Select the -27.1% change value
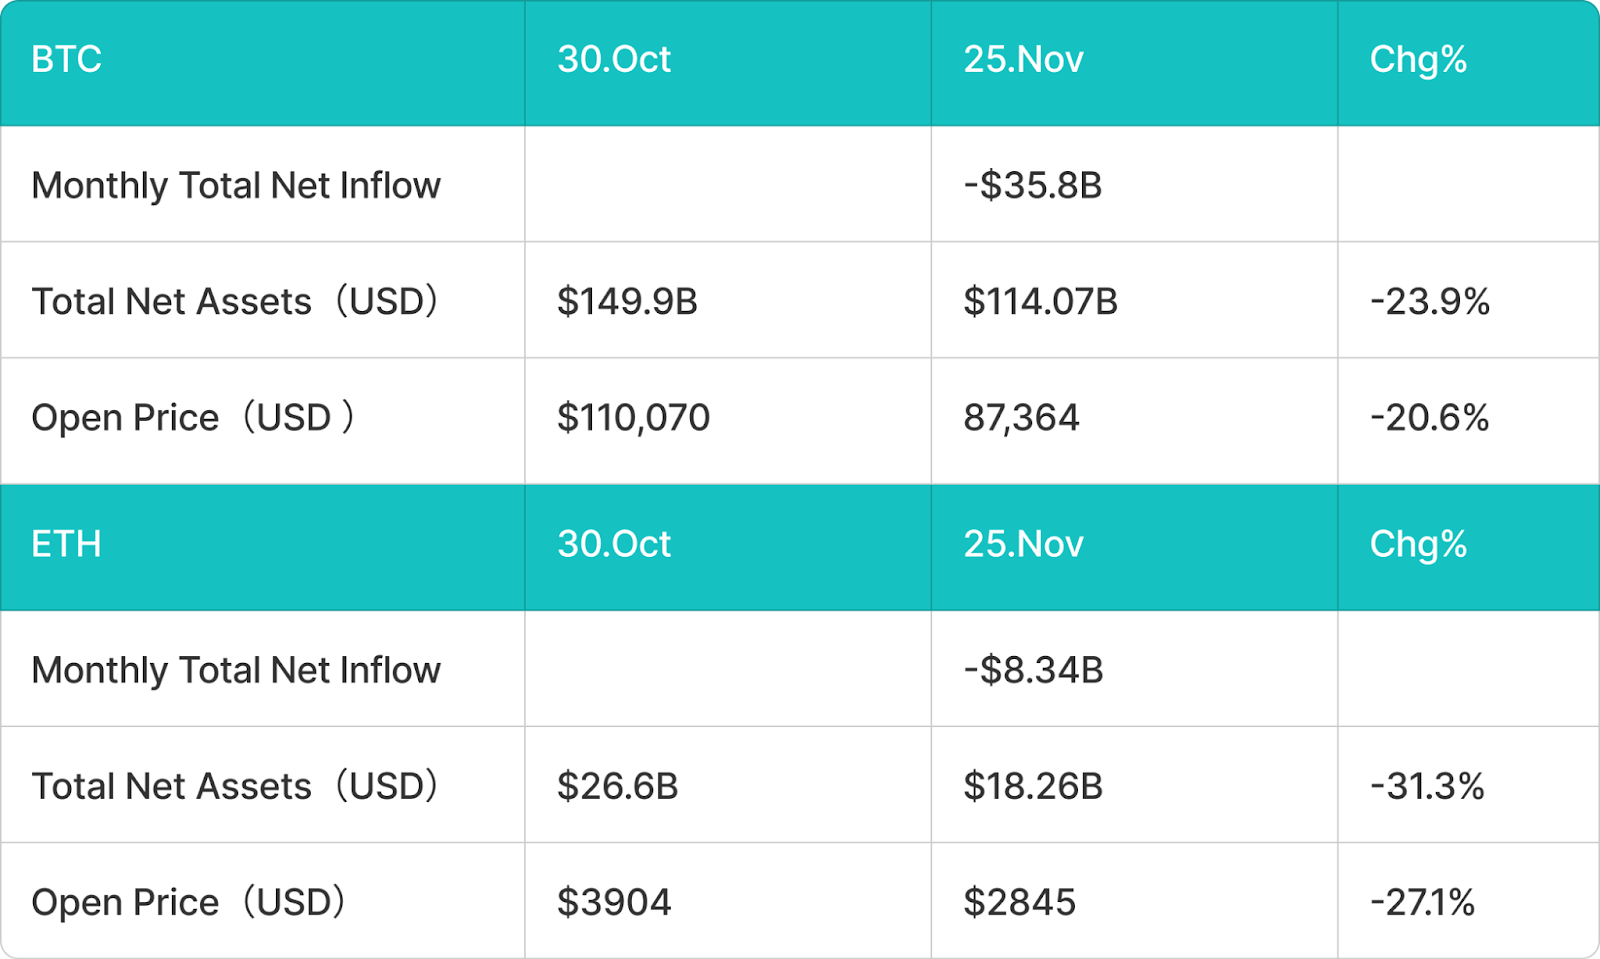The width and height of the screenshot is (1600, 959). 1422,903
